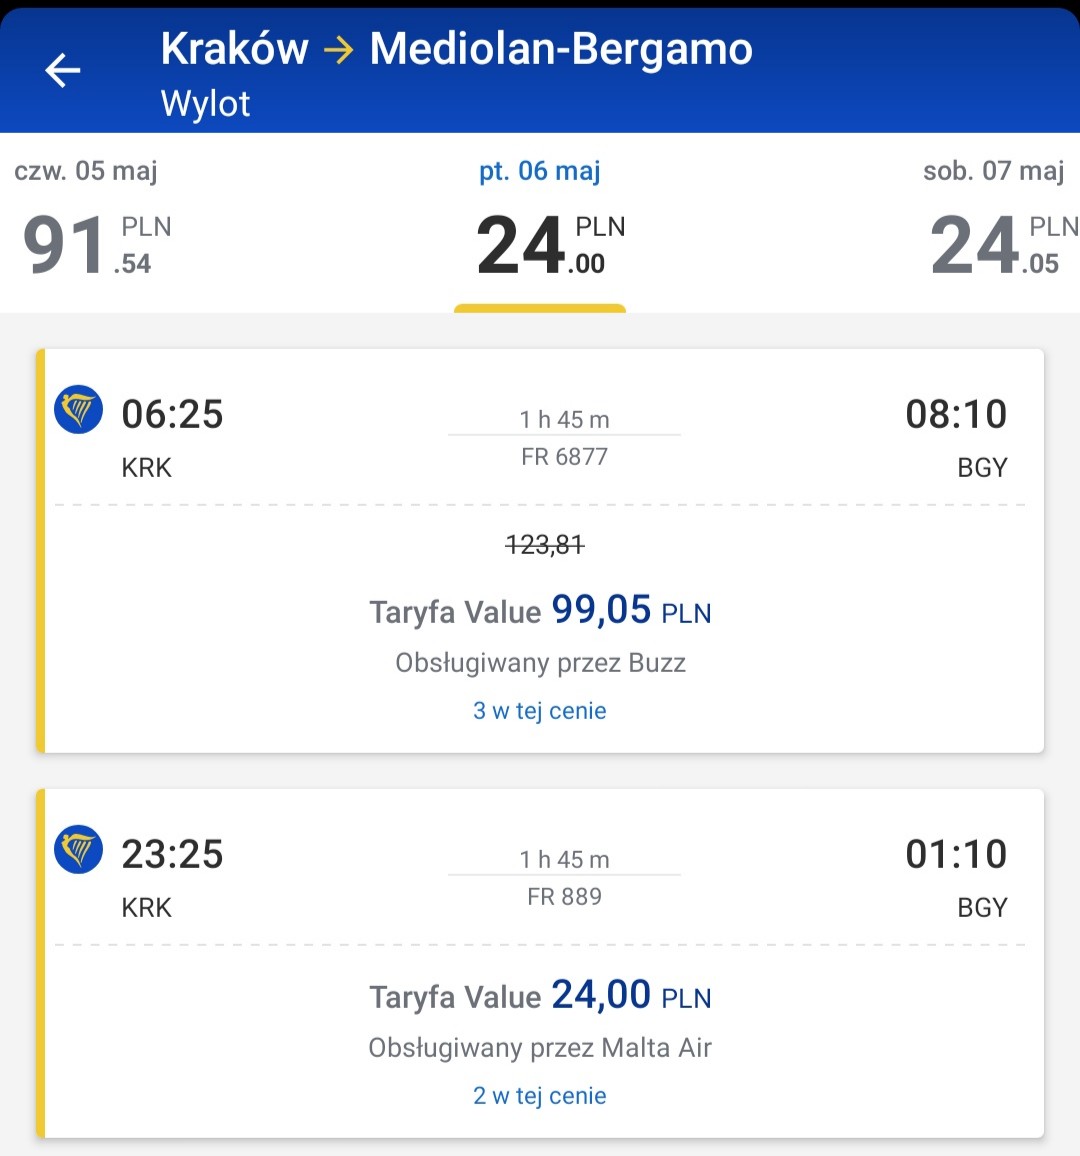Tap the 24.05 PLN price for Saturday
The height and width of the screenshot is (1156, 1080).
(1004, 244)
